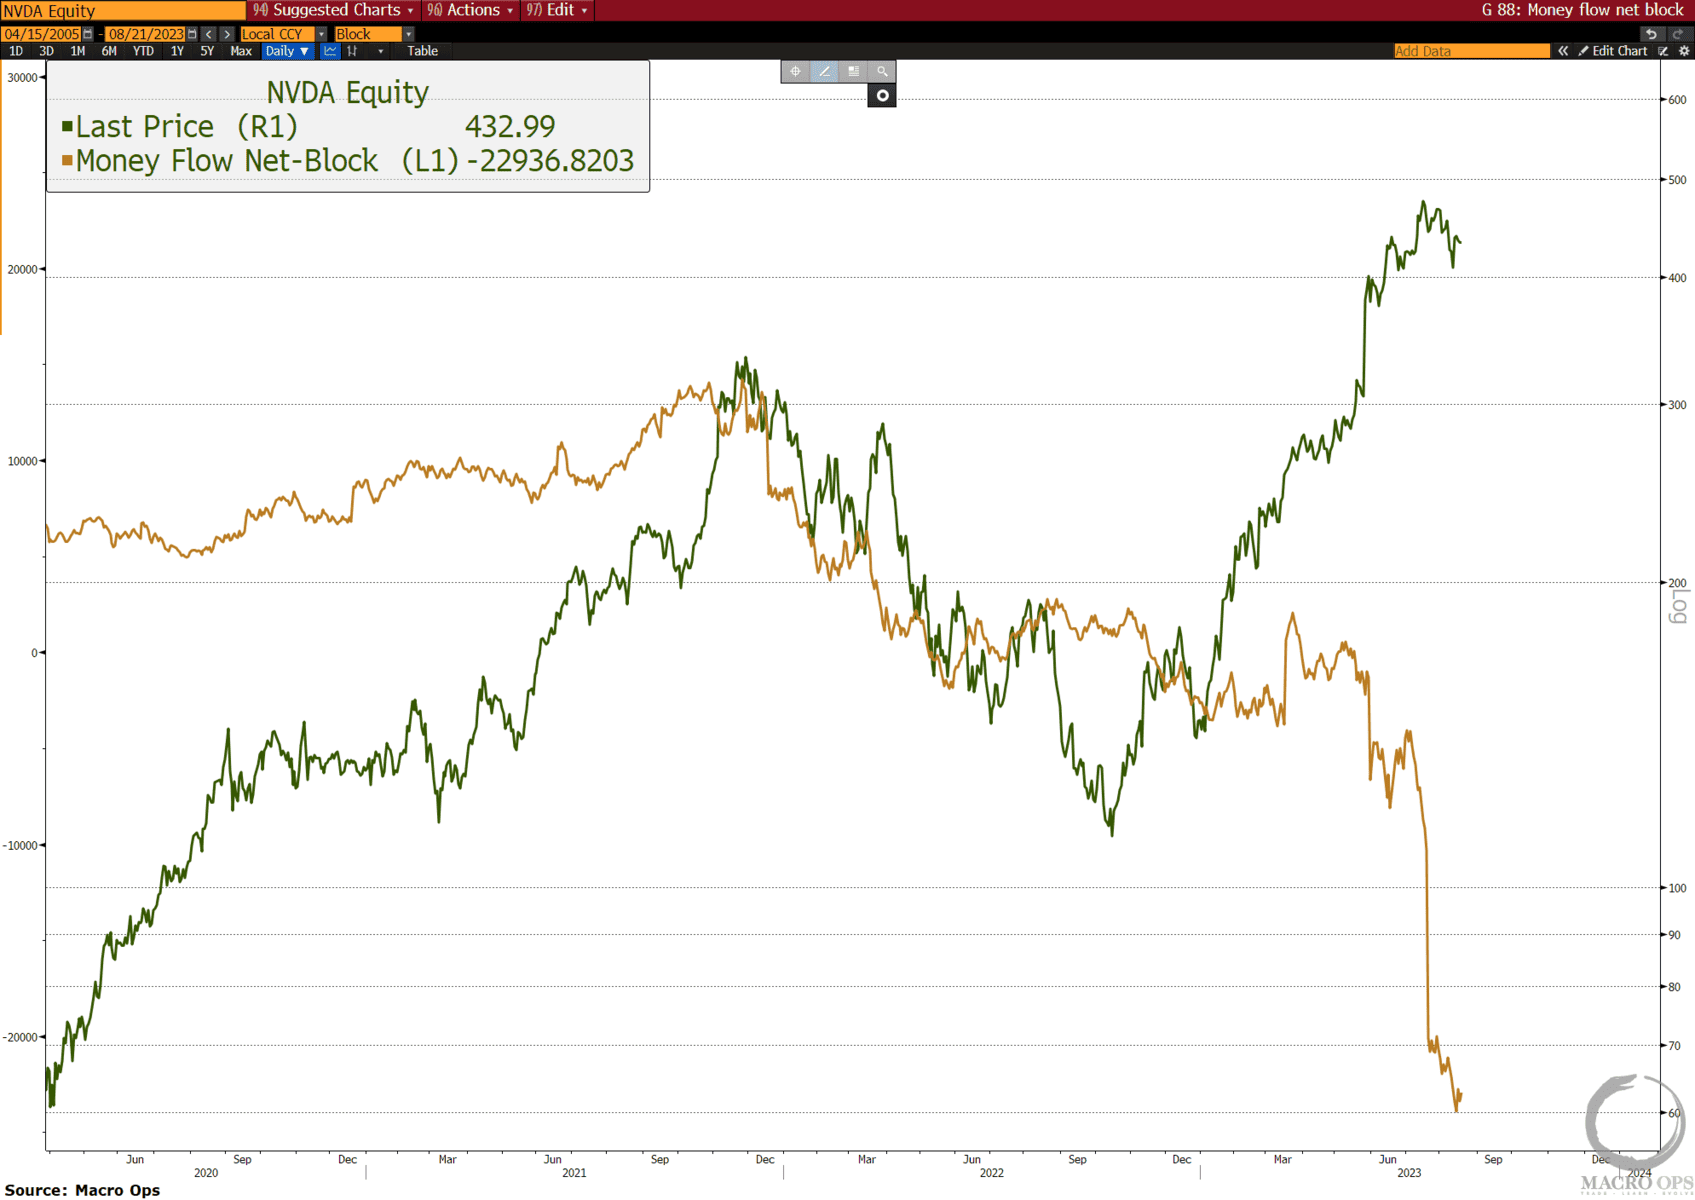The width and height of the screenshot is (1695, 1200).
Task: Set range to 5Y
Action: pyautogui.click(x=207, y=51)
